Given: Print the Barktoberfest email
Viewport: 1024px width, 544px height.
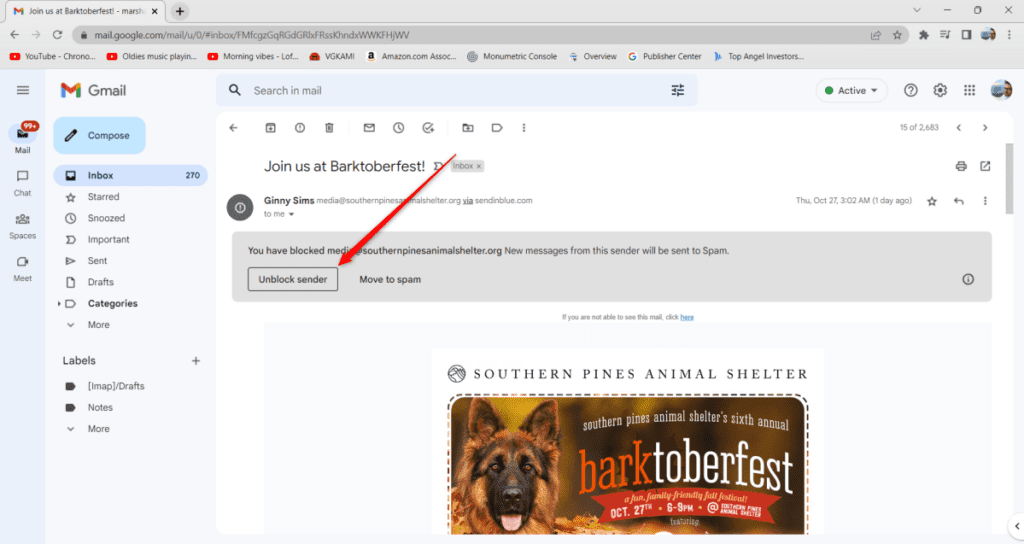Looking at the screenshot, I should pos(961,167).
